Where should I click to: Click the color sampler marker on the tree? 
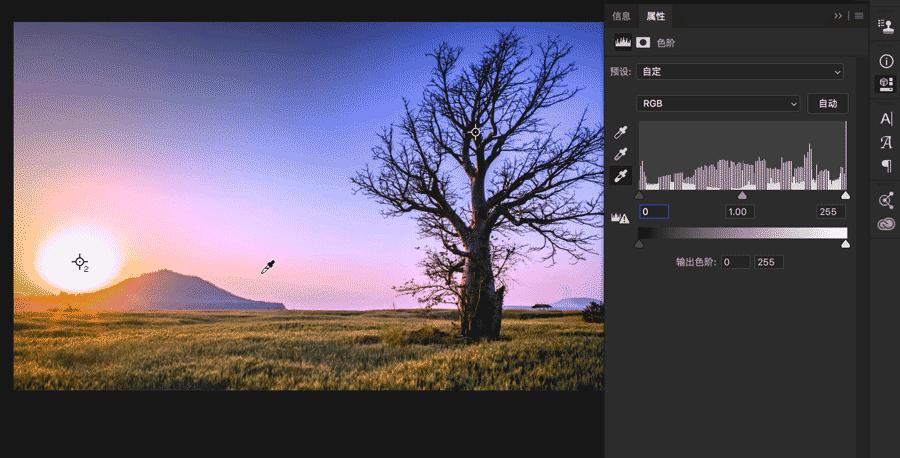[475, 133]
